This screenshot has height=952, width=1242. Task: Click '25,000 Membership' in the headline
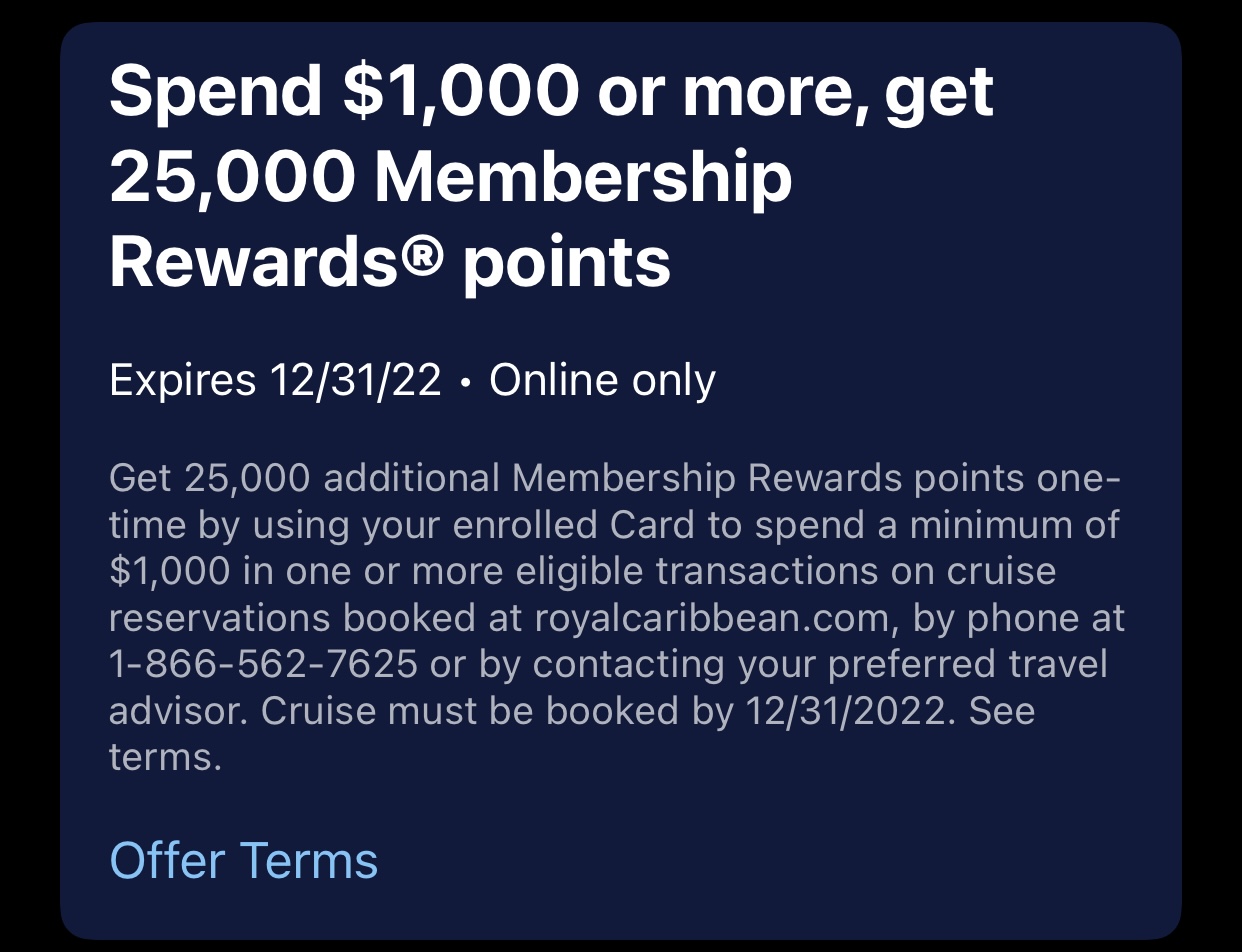[450, 176]
